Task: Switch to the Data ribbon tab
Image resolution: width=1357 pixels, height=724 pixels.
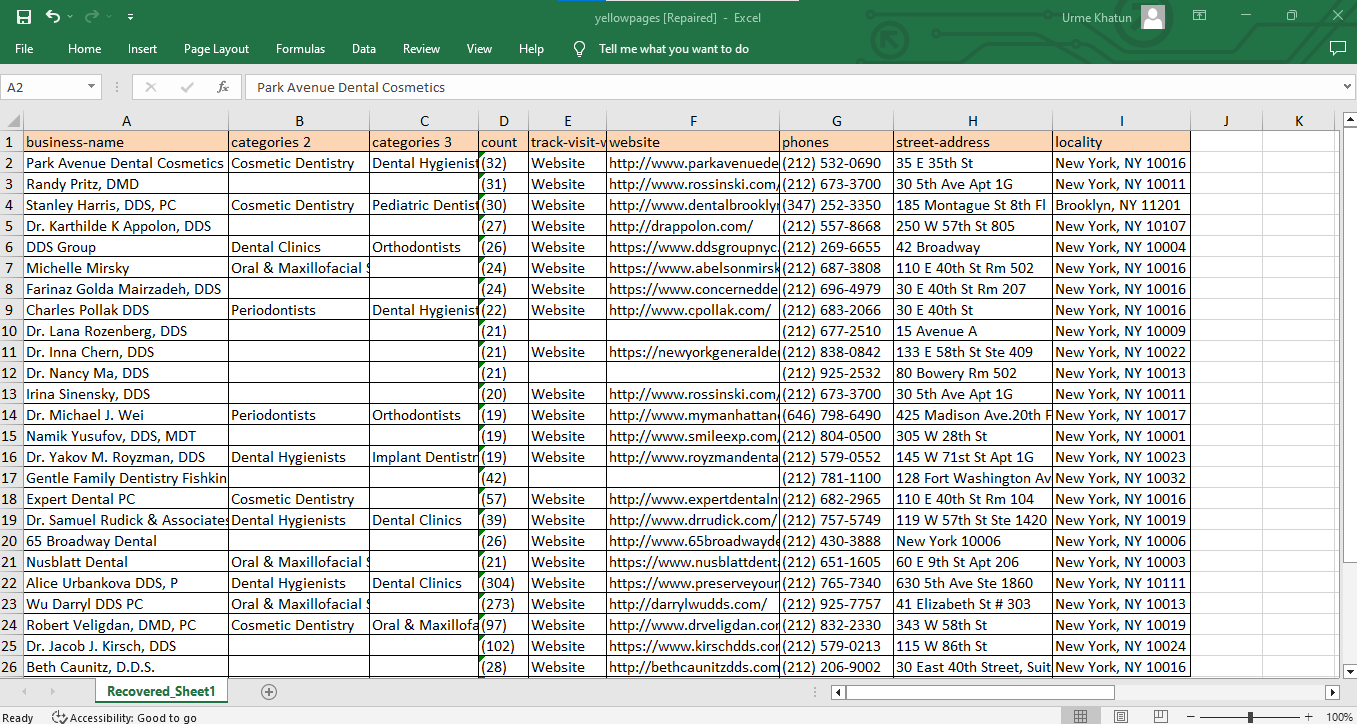Action: (363, 48)
